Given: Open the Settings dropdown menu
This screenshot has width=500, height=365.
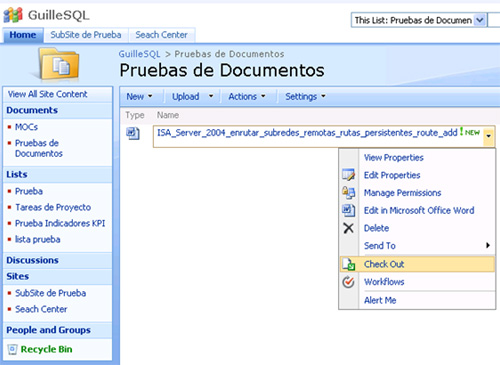Looking at the screenshot, I should [305, 96].
